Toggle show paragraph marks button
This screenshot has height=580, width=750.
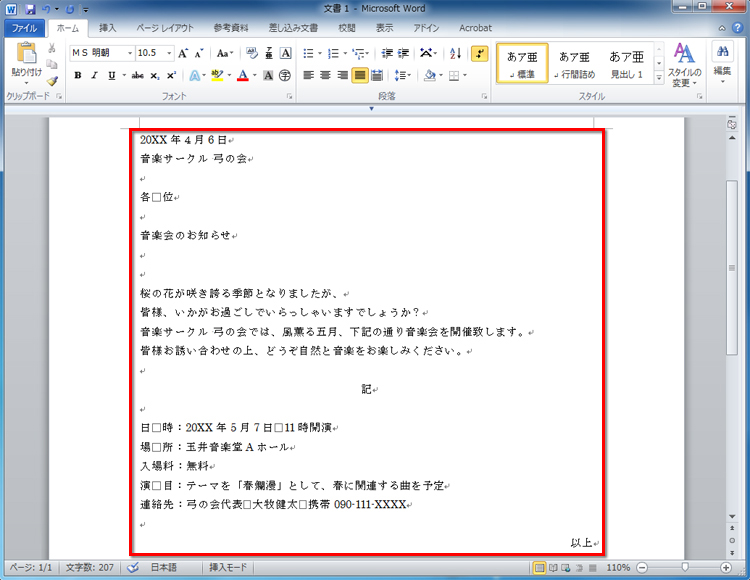479,53
